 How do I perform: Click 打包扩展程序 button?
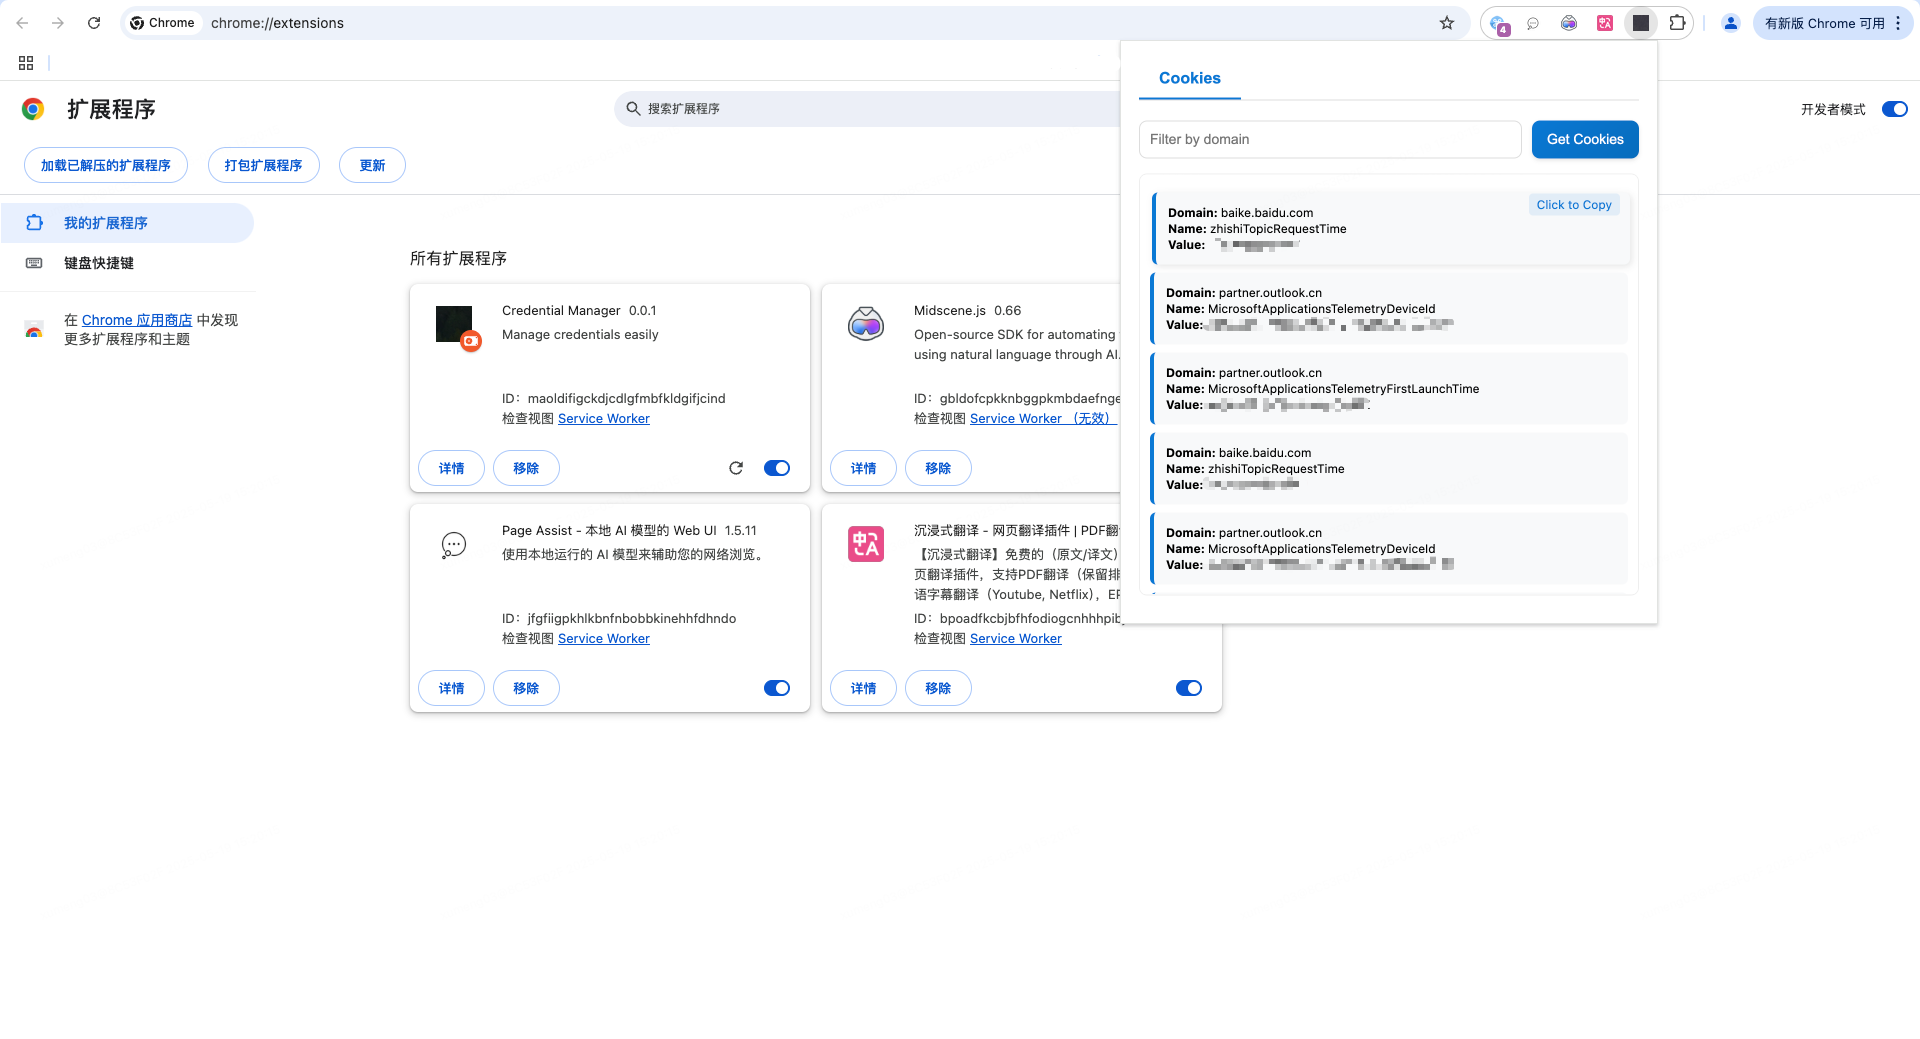pyautogui.click(x=264, y=165)
